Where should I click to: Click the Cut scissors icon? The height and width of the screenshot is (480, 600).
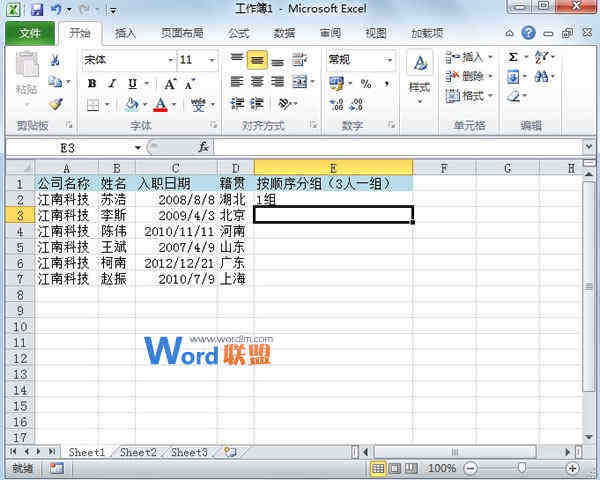(55, 60)
